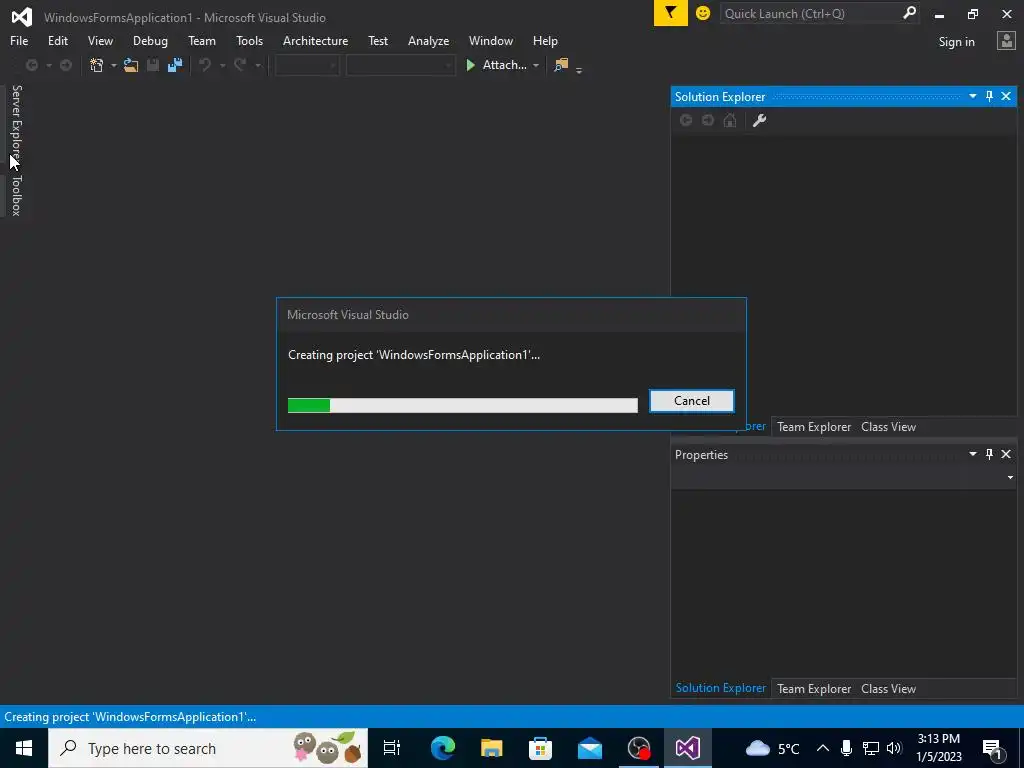Open the Window menu
The width and height of the screenshot is (1024, 768).
point(490,40)
